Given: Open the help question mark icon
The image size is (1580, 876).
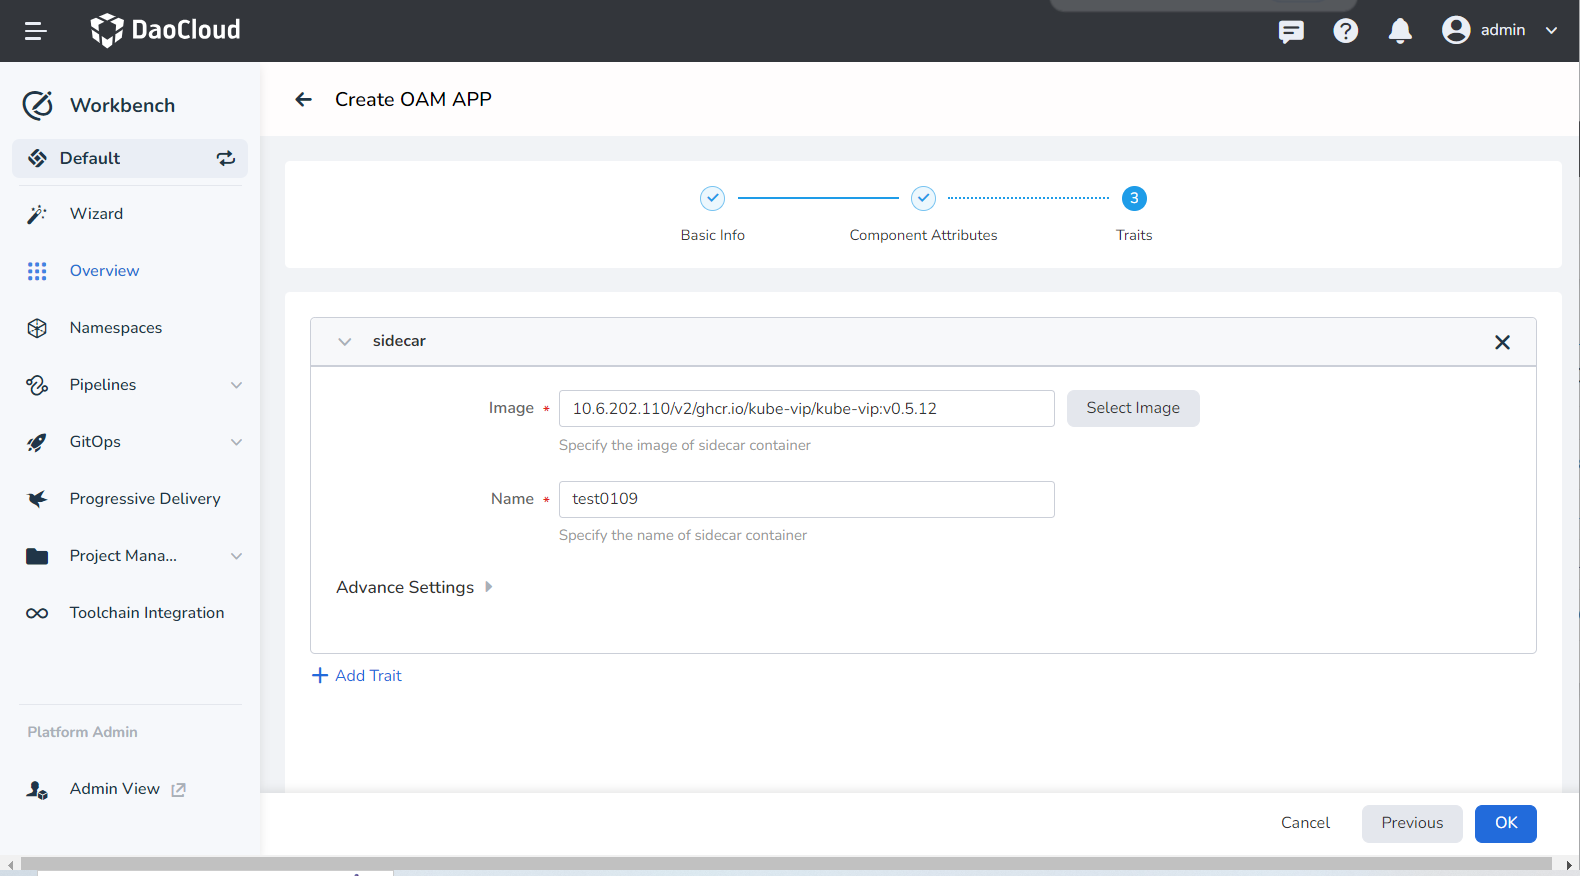Looking at the screenshot, I should coord(1345,31).
